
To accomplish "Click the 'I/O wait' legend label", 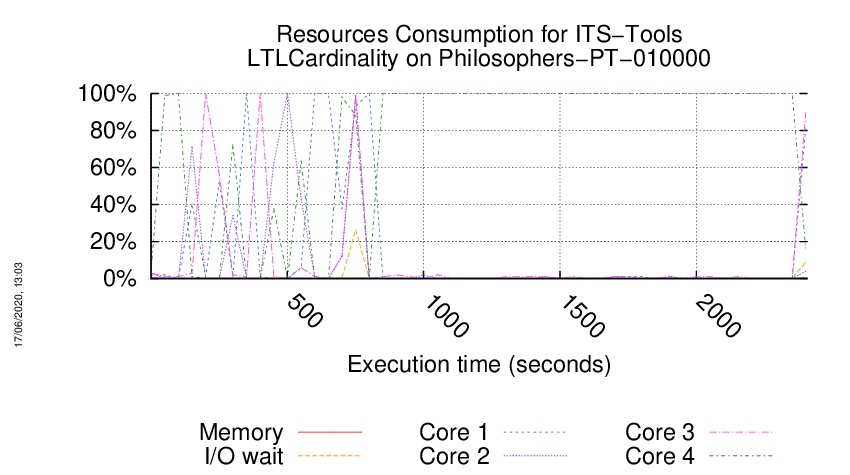I will pos(244,456).
